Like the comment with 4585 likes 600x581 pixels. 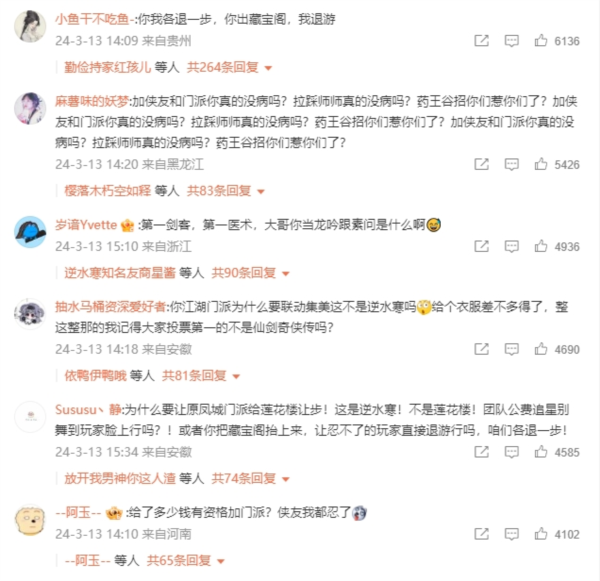click(541, 452)
